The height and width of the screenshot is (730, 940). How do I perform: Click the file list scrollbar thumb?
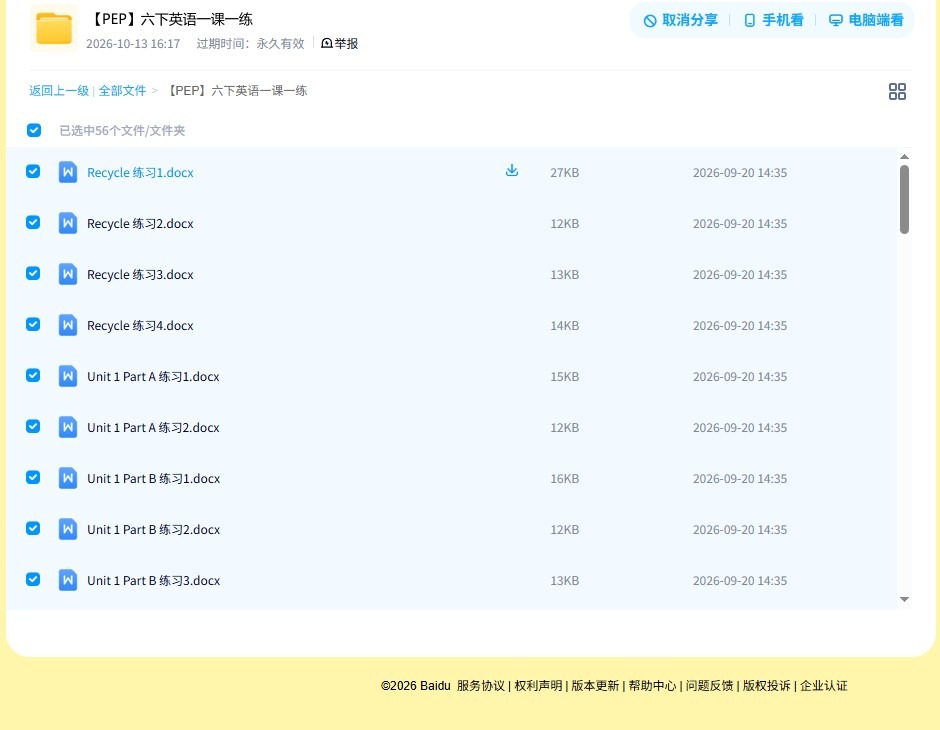pyautogui.click(x=904, y=199)
